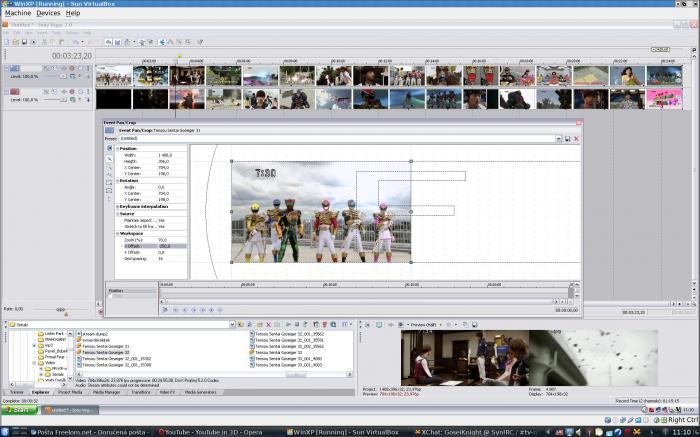
Task: Click the Start Preview play icon in Explorer
Action: tap(288, 325)
